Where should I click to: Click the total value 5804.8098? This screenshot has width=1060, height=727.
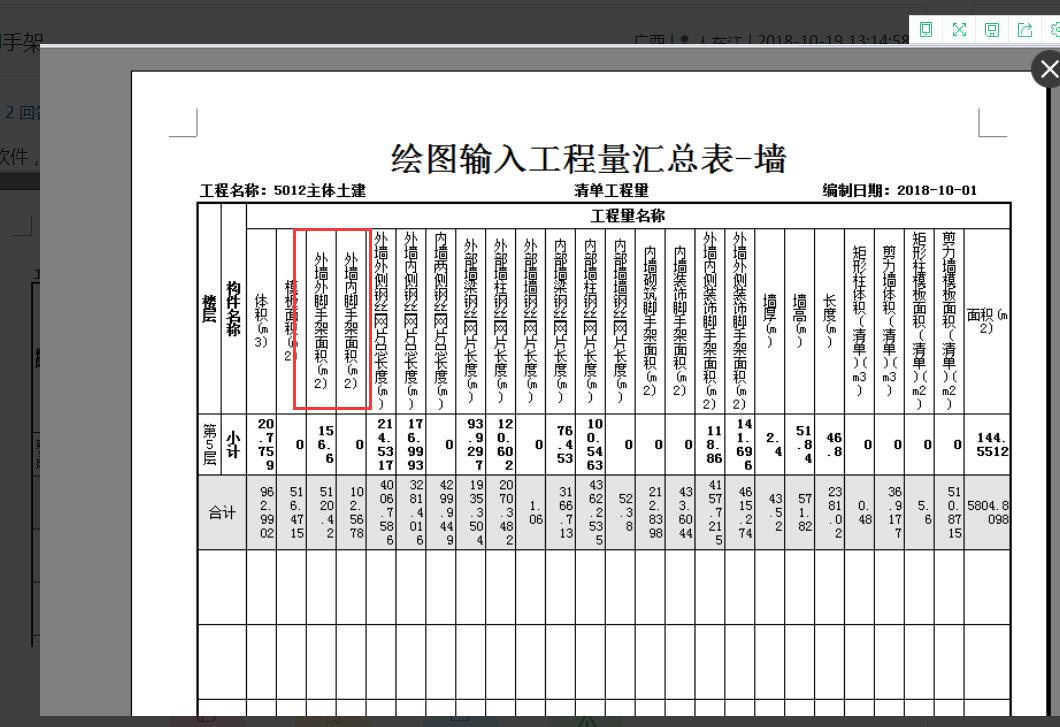(x=988, y=512)
